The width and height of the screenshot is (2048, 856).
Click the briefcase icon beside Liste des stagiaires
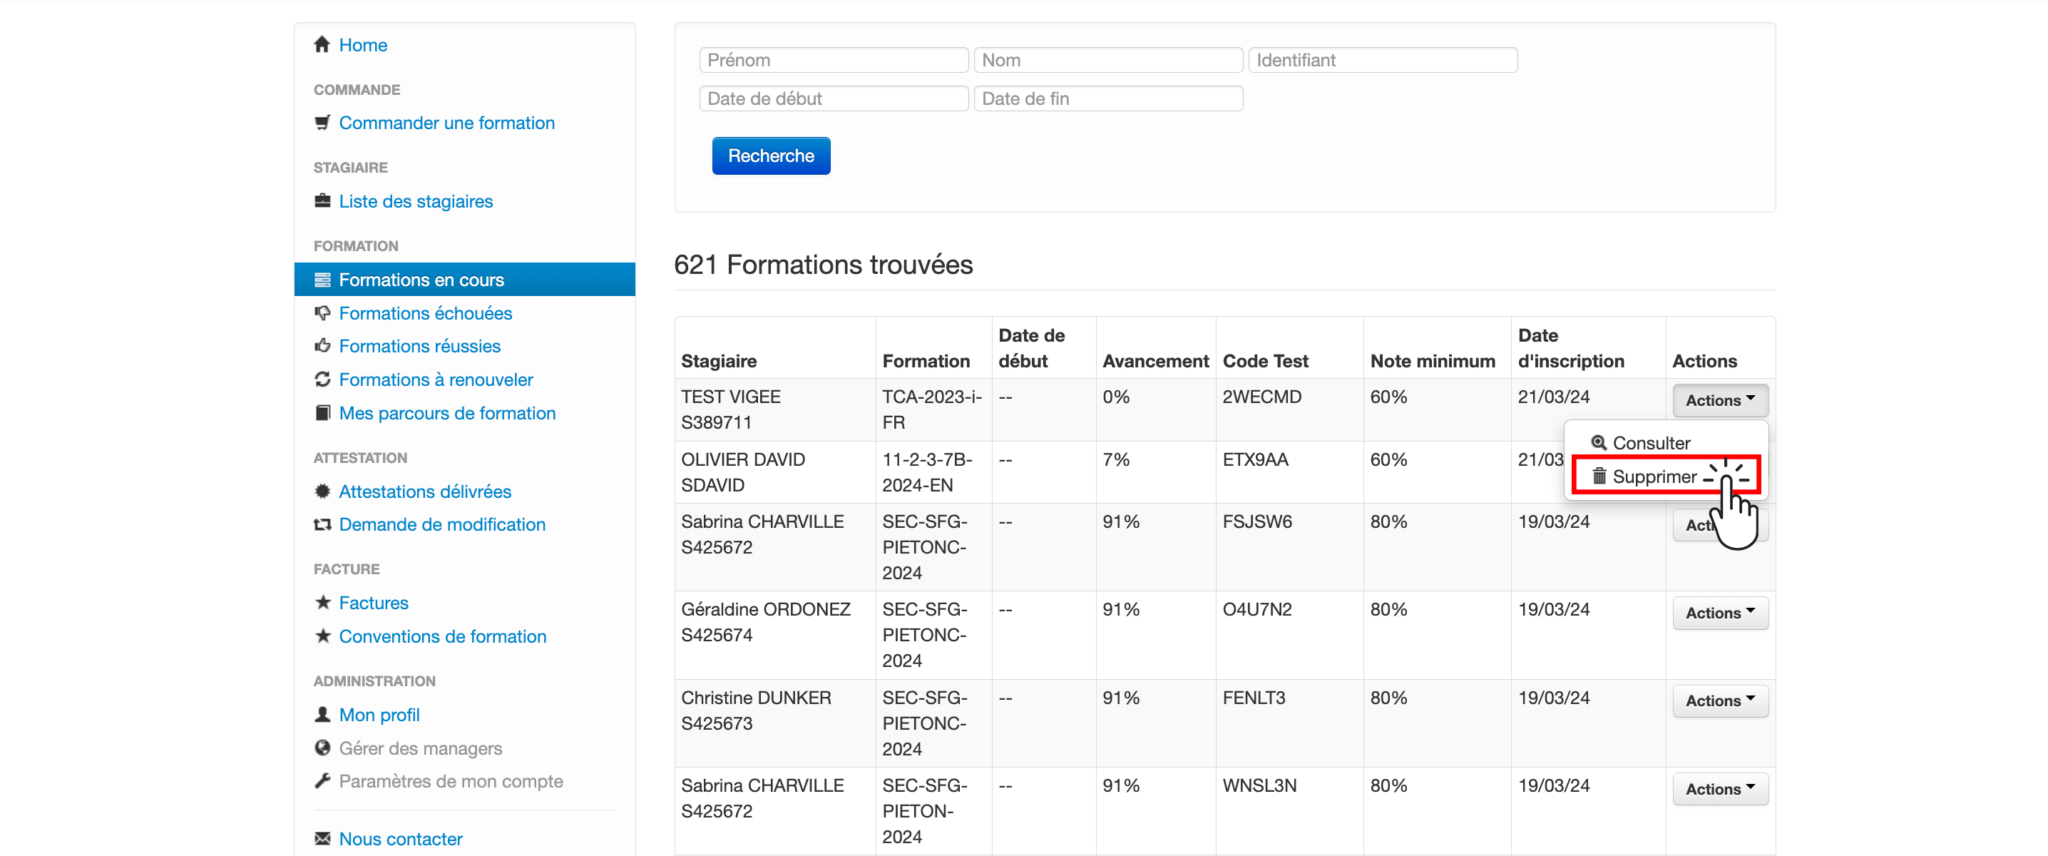[x=322, y=201]
